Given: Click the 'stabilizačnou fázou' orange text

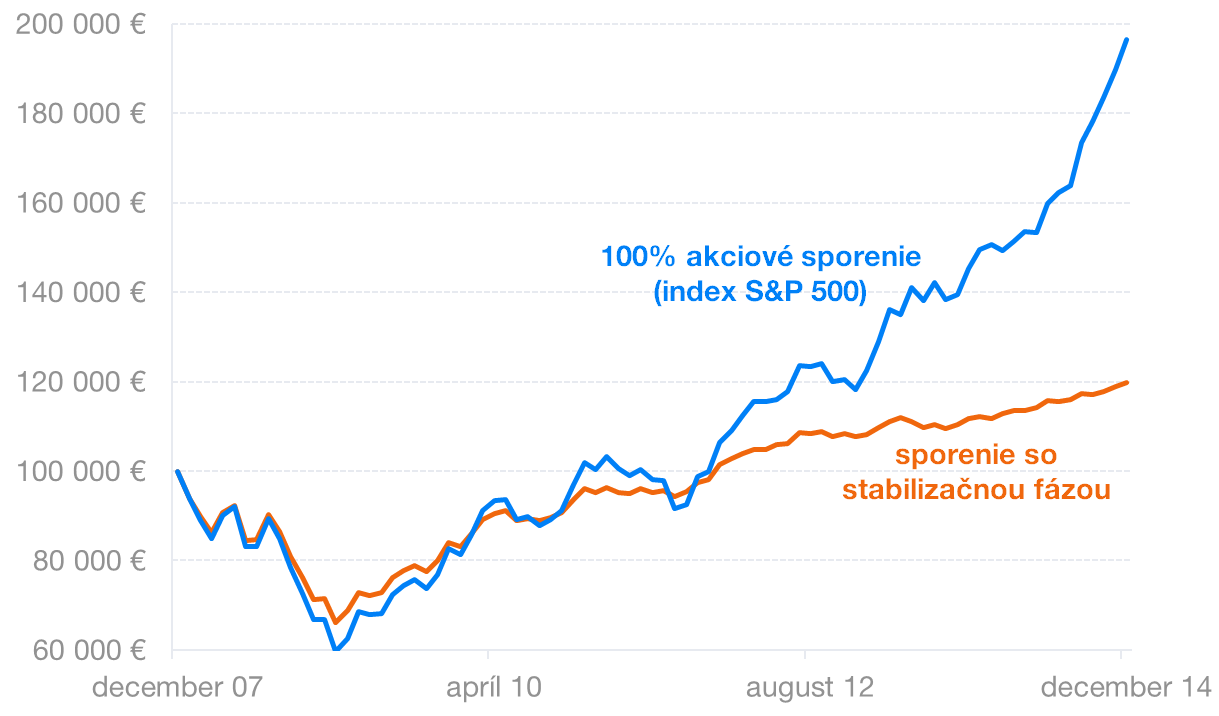Looking at the screenshot, I should pos(976,491).
